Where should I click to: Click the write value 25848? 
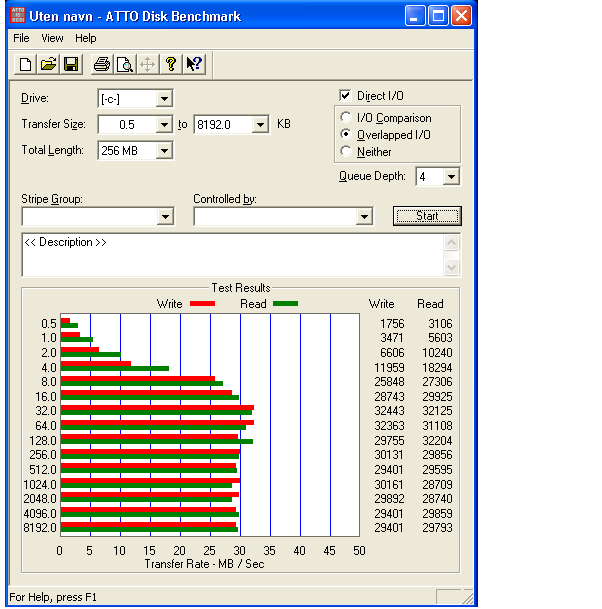point(389,381)
